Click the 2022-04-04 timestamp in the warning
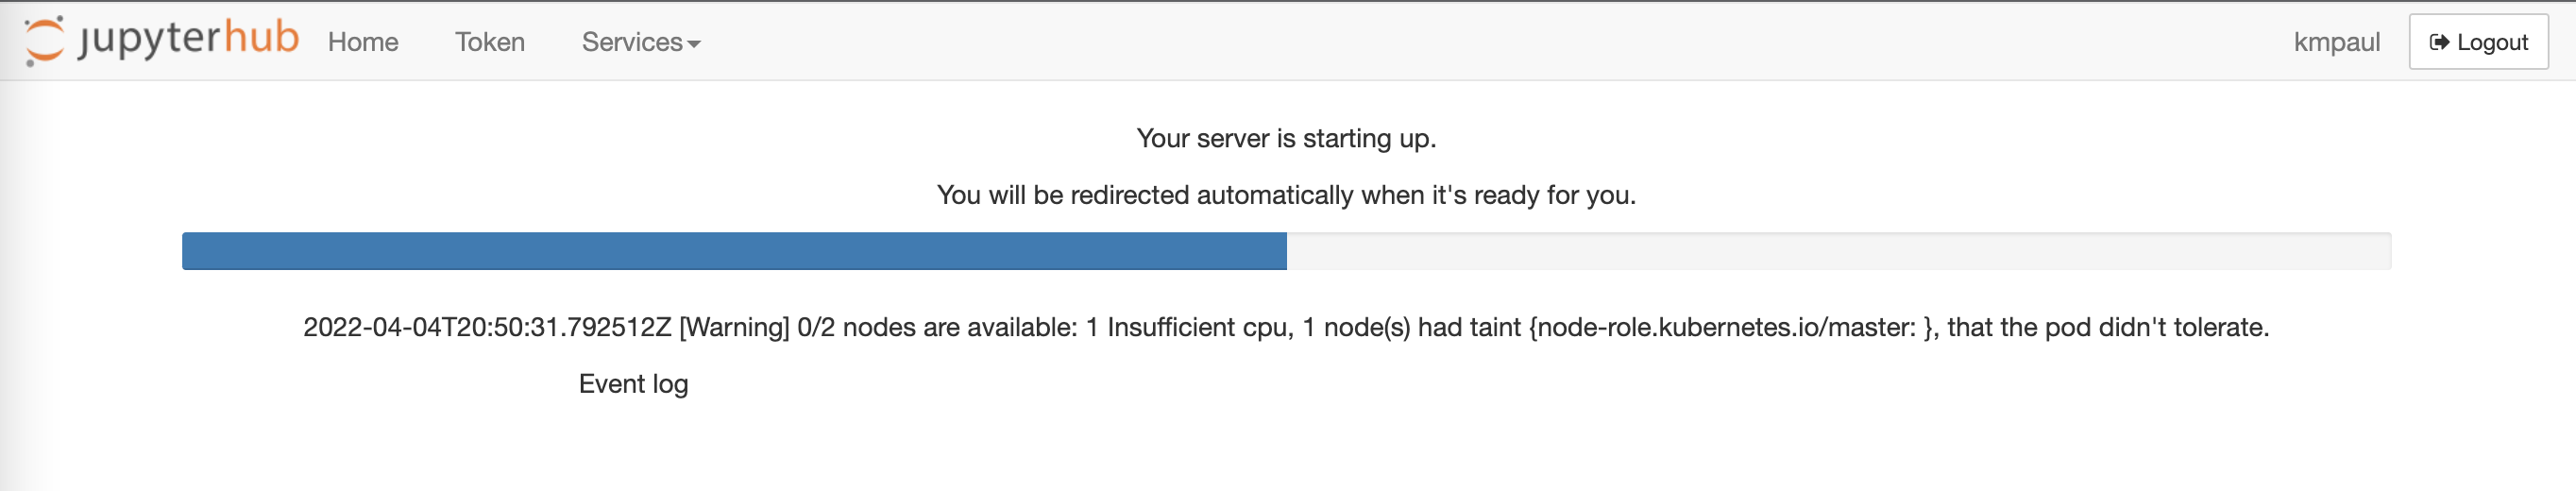Image resolution: width=2576 pixels, height=491 pixels. [x=487, y=327]
